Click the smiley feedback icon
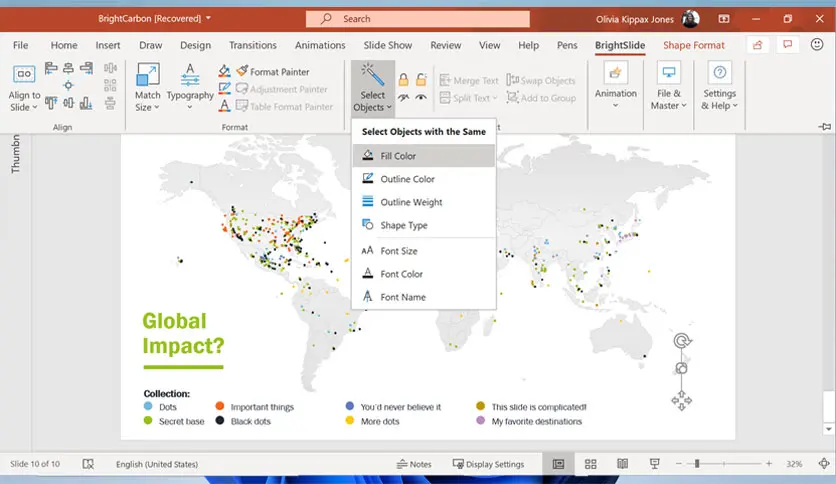 coord(817,45)
